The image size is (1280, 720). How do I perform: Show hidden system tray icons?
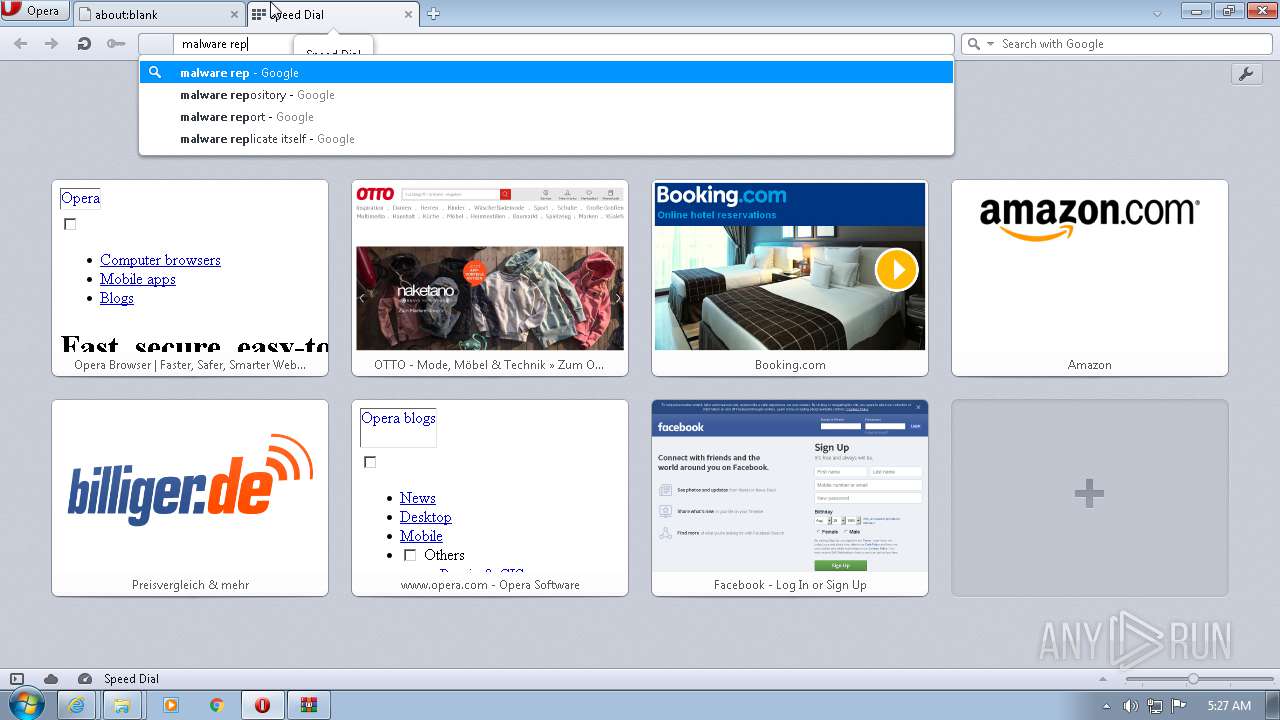[1107, 706]
